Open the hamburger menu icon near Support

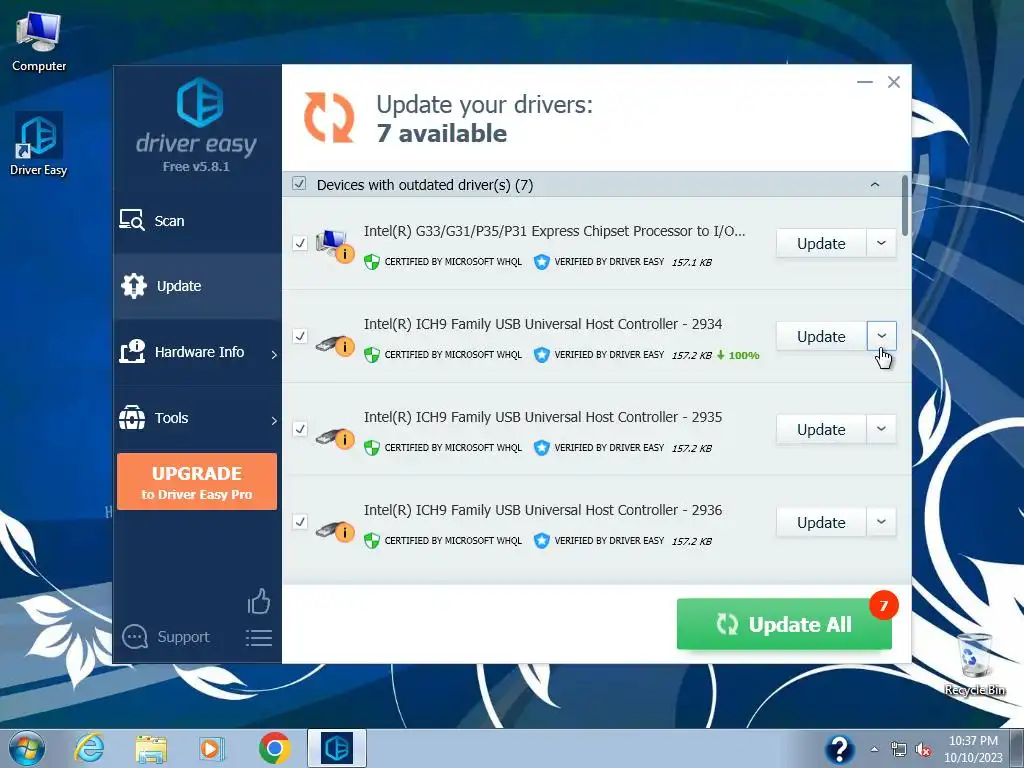click(x=259, y=637)
